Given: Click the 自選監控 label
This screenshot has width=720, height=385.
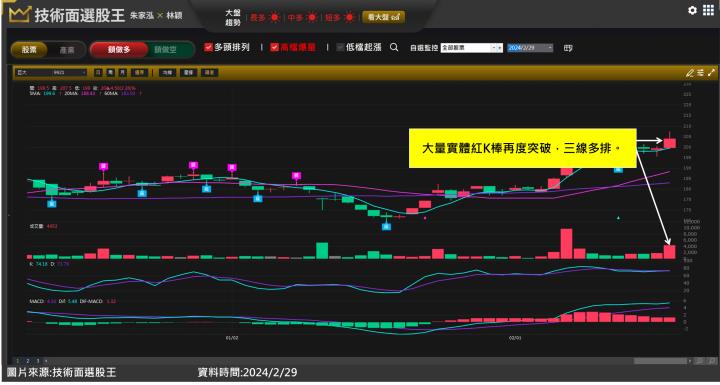Looking at the screenshot, I should coord(424,48).
